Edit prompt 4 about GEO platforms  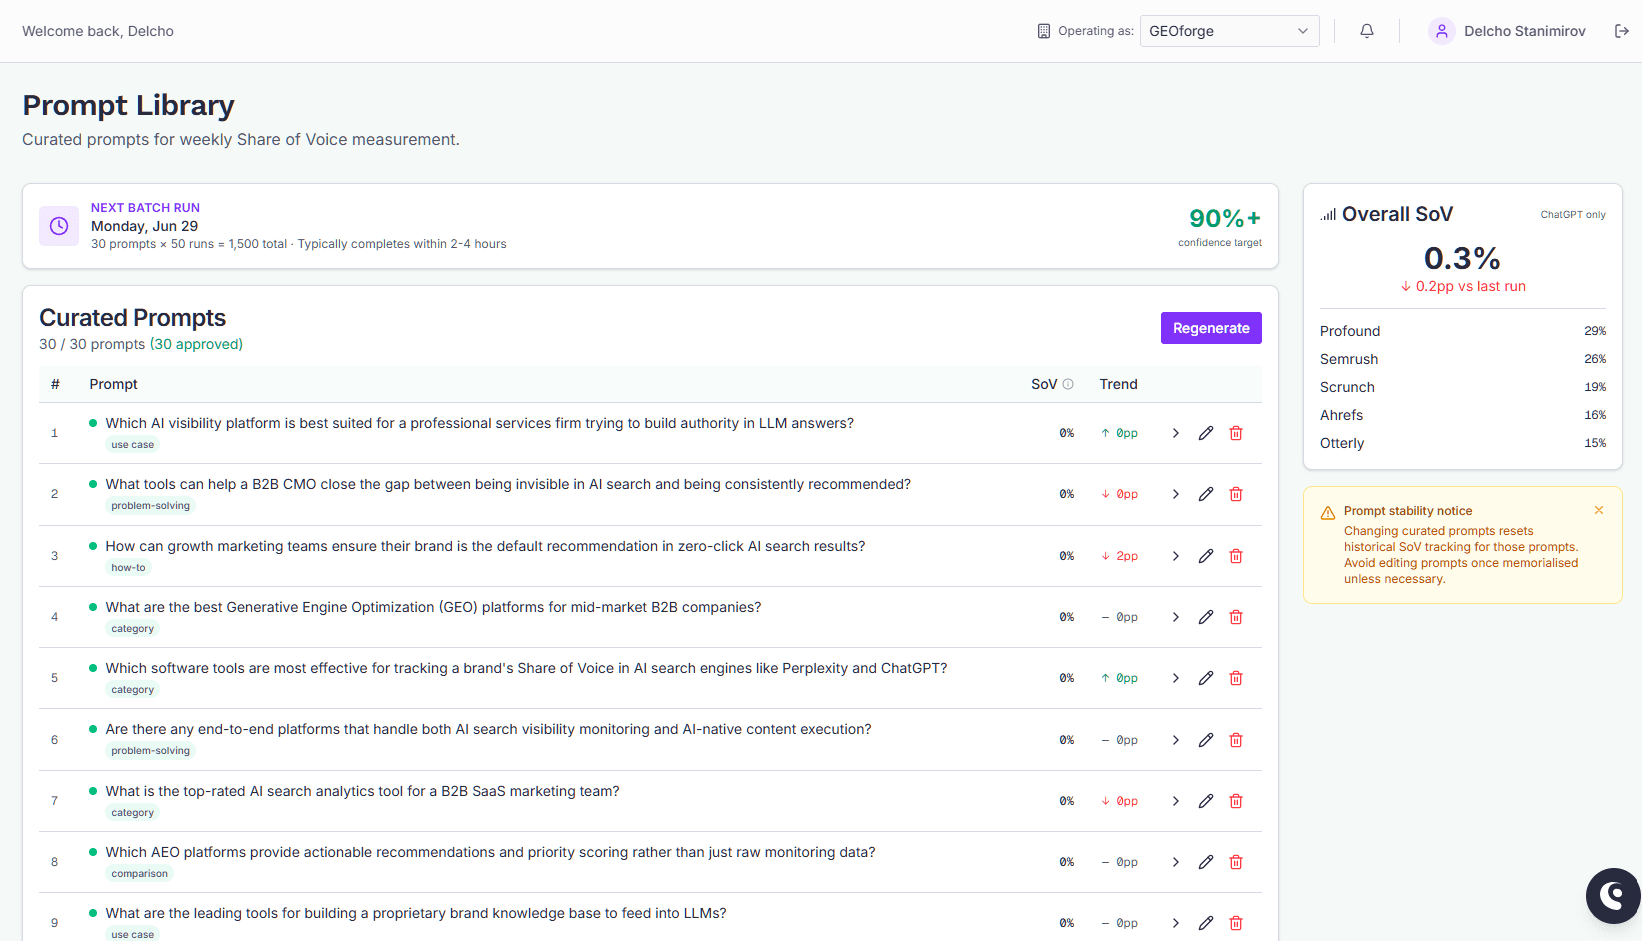click(x=1206, y=617)
